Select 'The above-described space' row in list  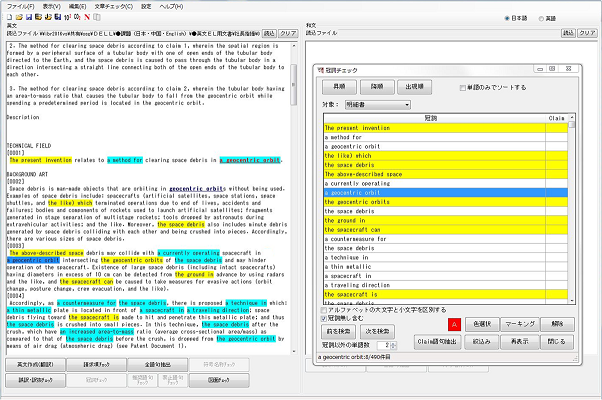pos(446,174)
